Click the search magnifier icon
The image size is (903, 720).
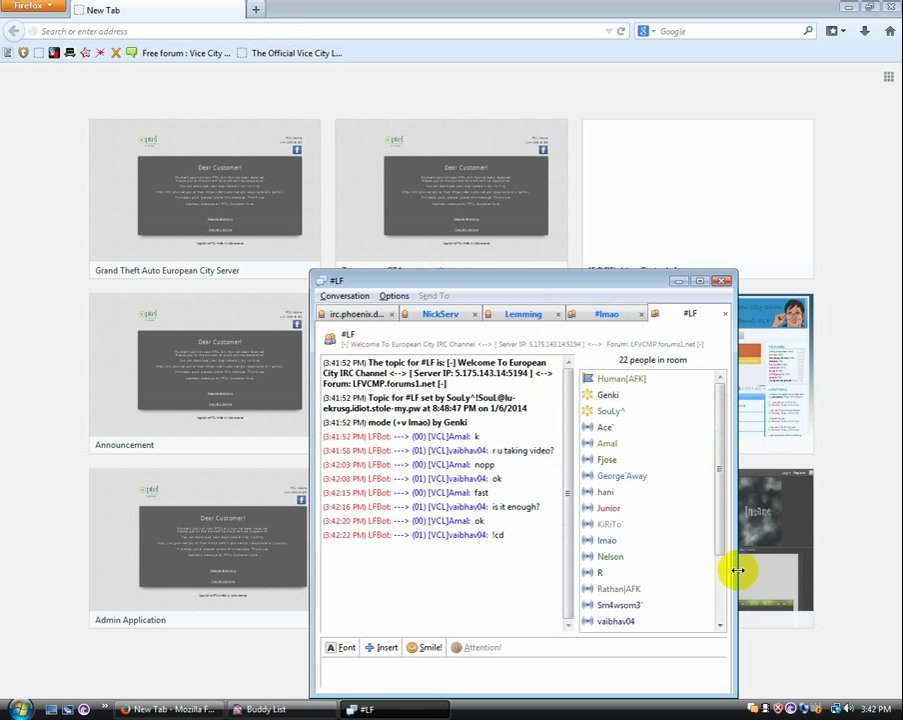click(x=808, y=31)
